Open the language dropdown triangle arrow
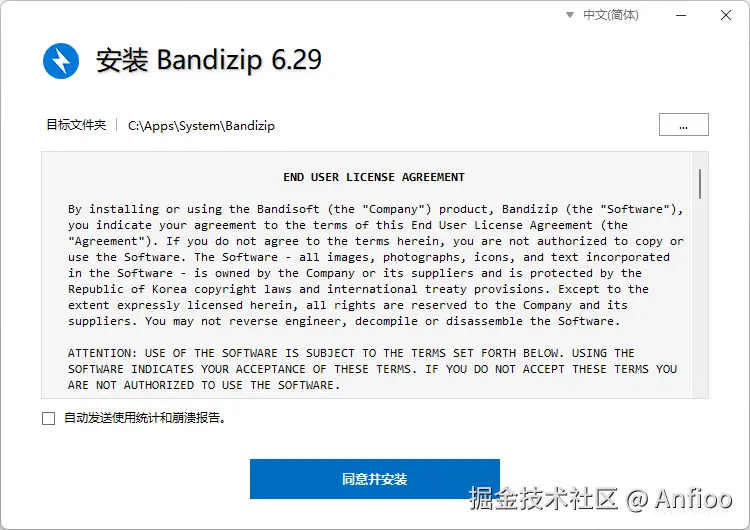 click(x=570, y=15)
